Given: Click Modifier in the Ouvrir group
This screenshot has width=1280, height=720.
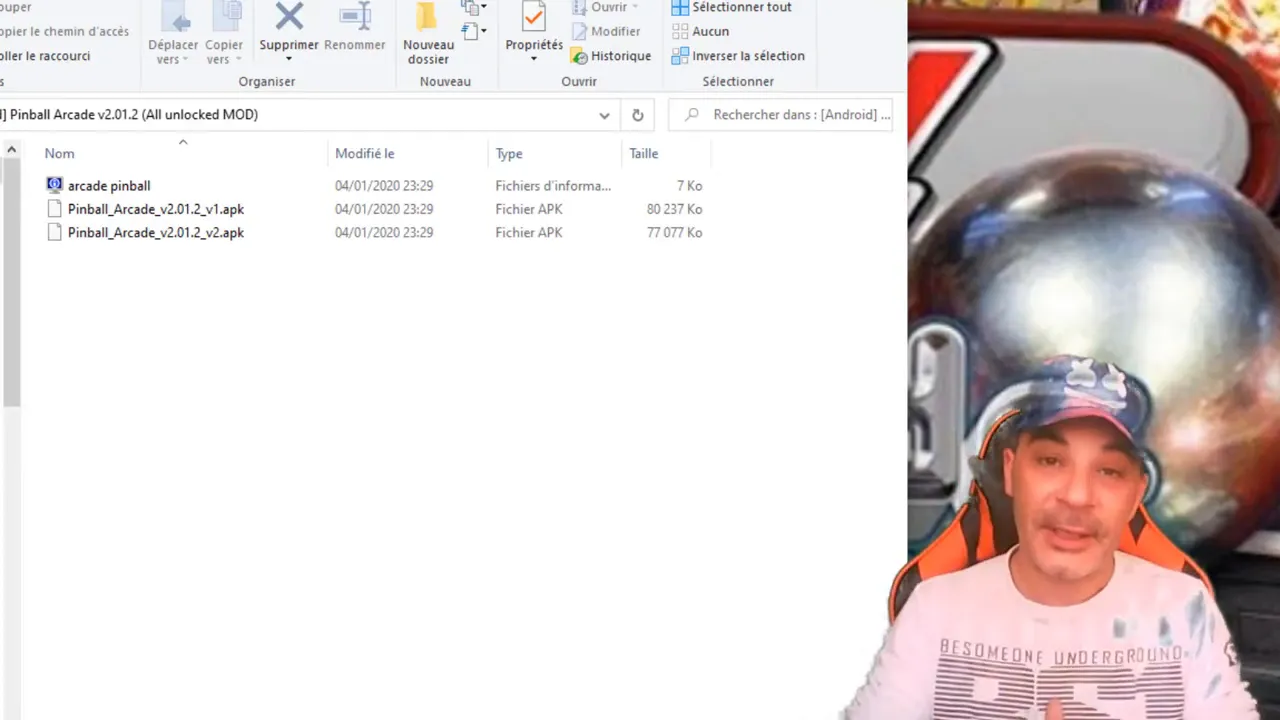Looking at the screenshot, I should [x=606, y=31].
